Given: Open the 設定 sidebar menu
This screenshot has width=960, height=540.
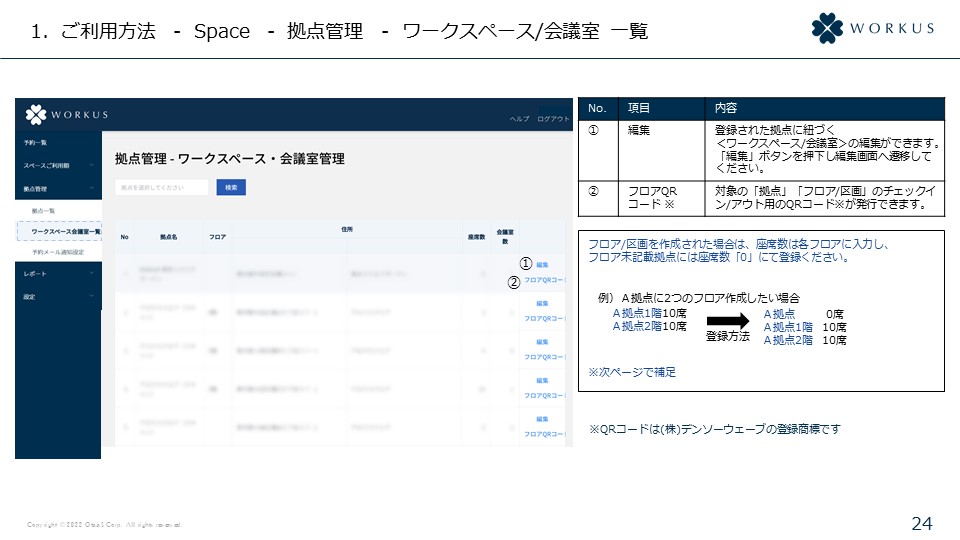Looking at the screenshot, I should tap(29, 296).
